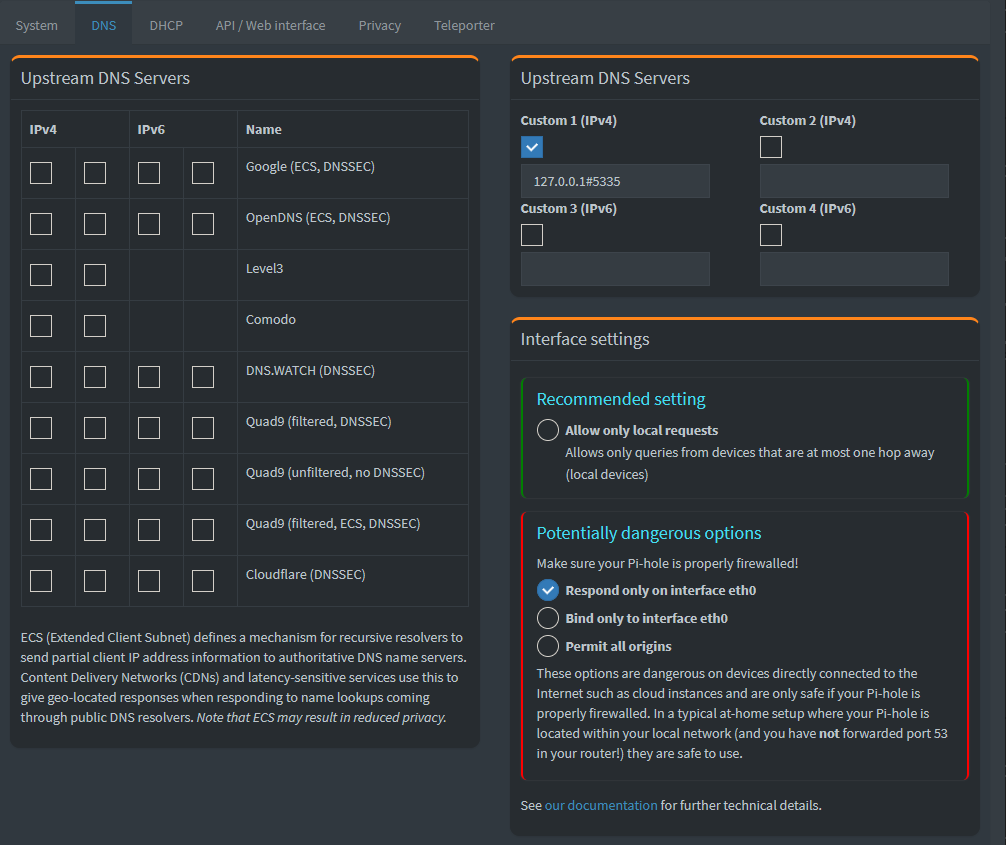Image resolution: width=1006 pixels, height=845 pixels.
Task: Enable Google primary IPv4 checkbox
Action: click(x=41, y=173)
